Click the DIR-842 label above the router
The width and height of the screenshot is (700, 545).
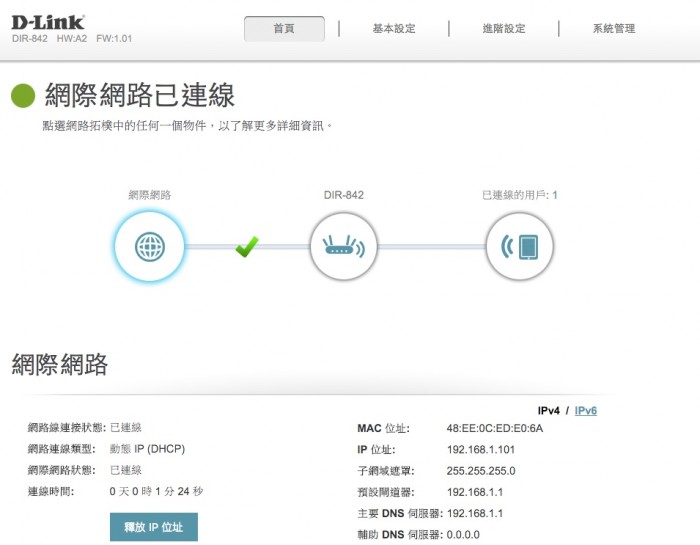[343, 195]
